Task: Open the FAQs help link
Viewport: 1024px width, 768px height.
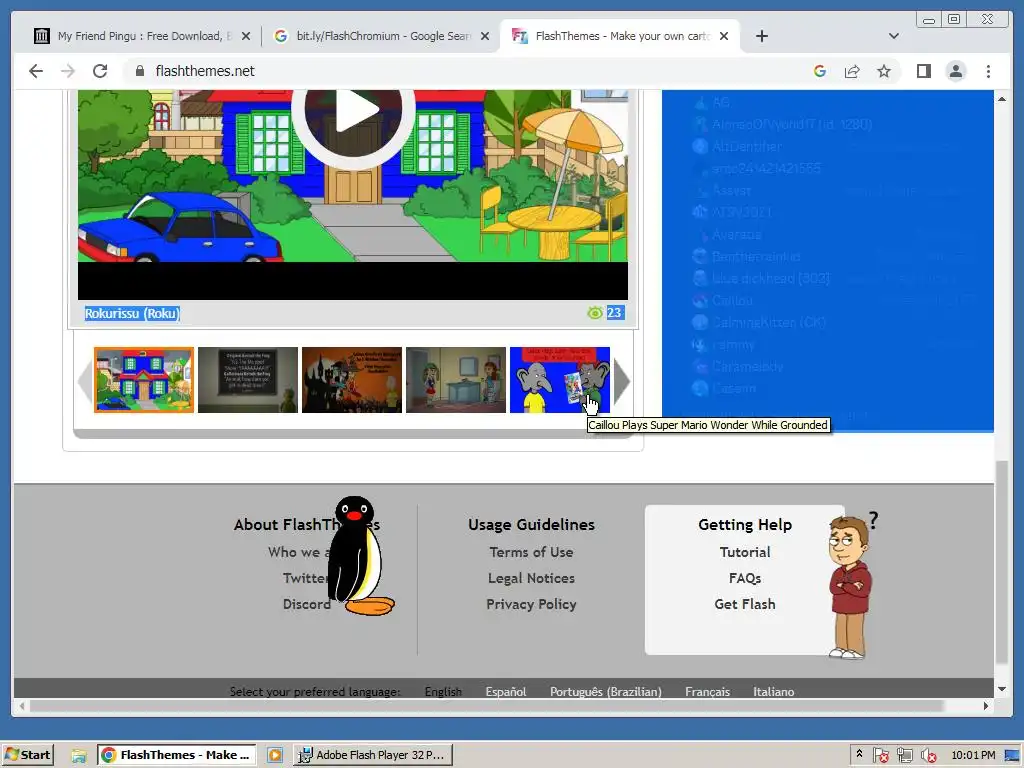Action: coord(744,578)
